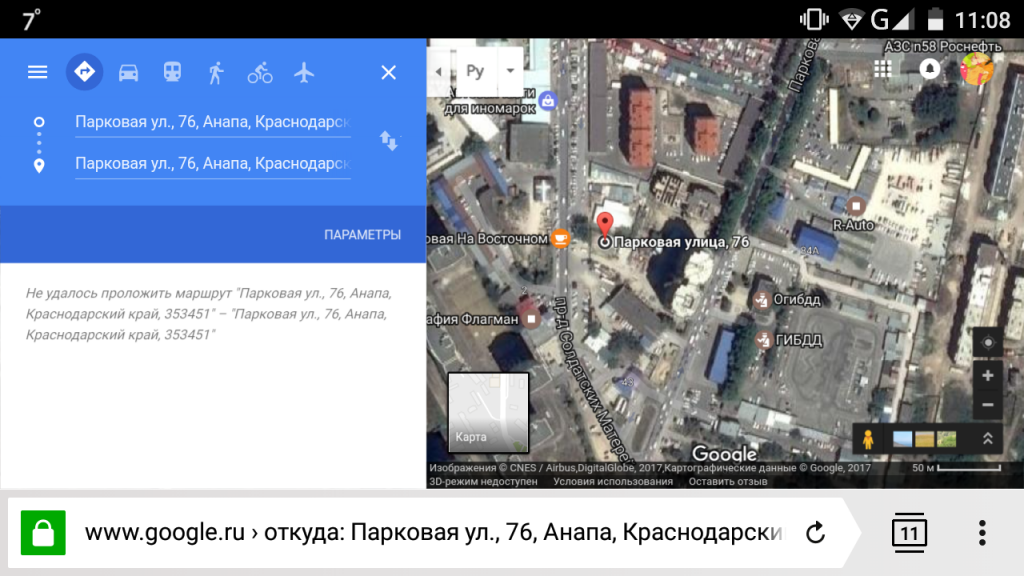Close the directions panel
Viewport: 1024px width, 576px height.
click(389, 72)
